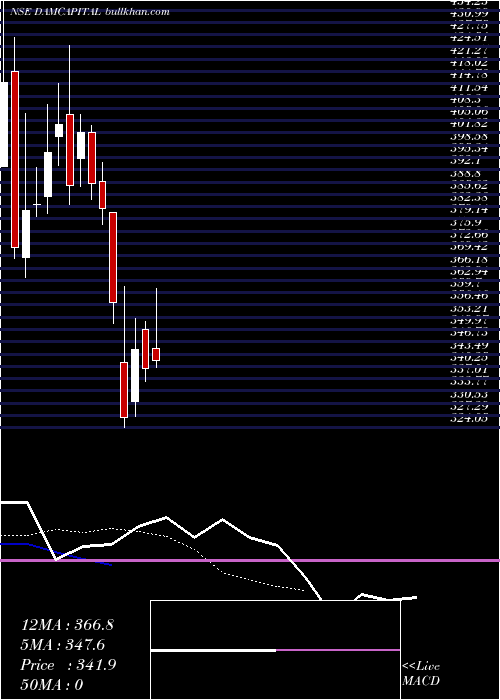Select the '5MA : 347.6' readout

[x=65, y=645]
